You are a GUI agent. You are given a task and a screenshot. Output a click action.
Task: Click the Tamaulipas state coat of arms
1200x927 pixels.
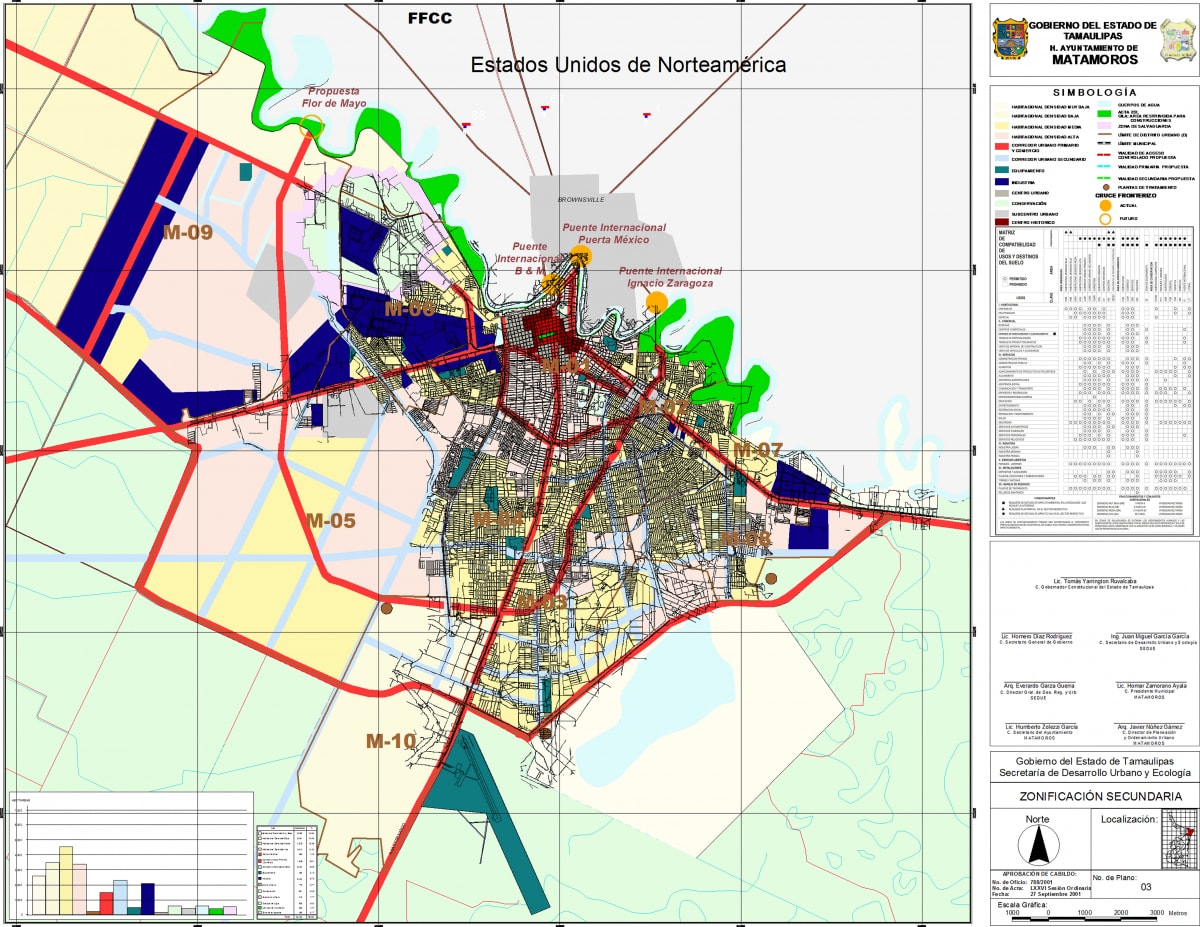pos(1008,40)
